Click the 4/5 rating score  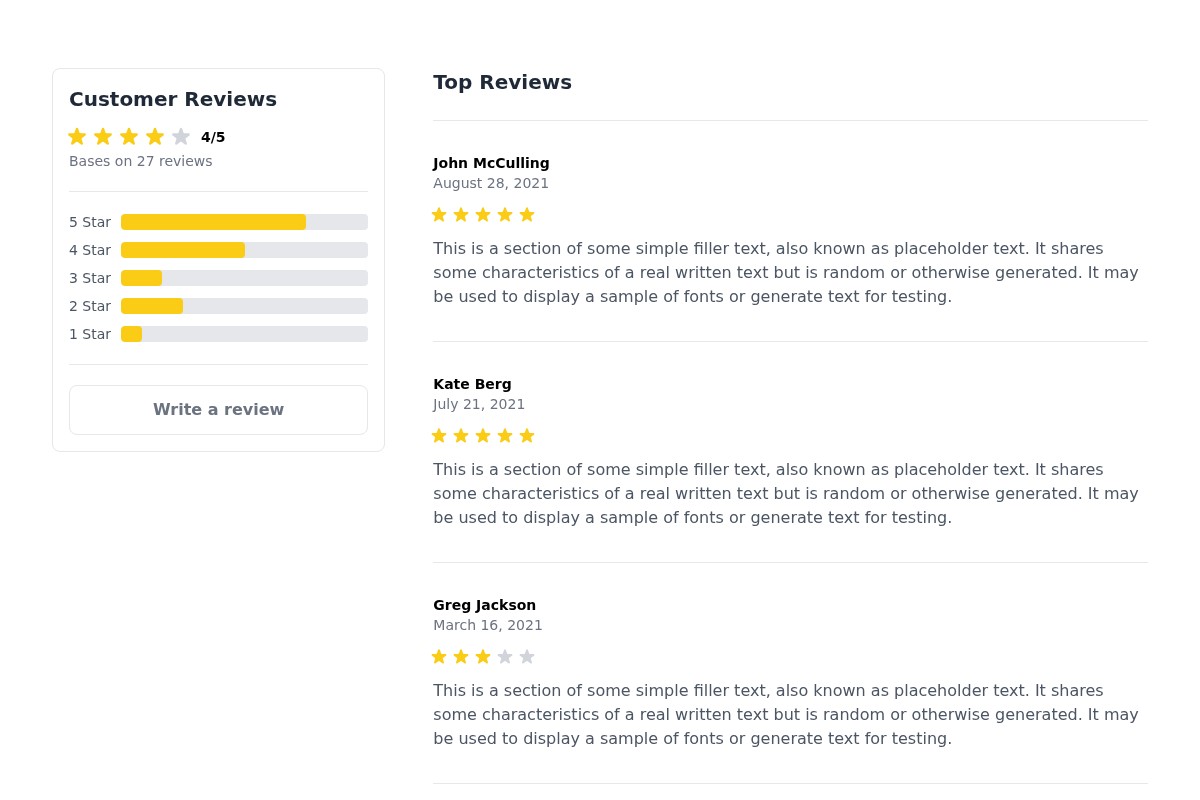213,137
